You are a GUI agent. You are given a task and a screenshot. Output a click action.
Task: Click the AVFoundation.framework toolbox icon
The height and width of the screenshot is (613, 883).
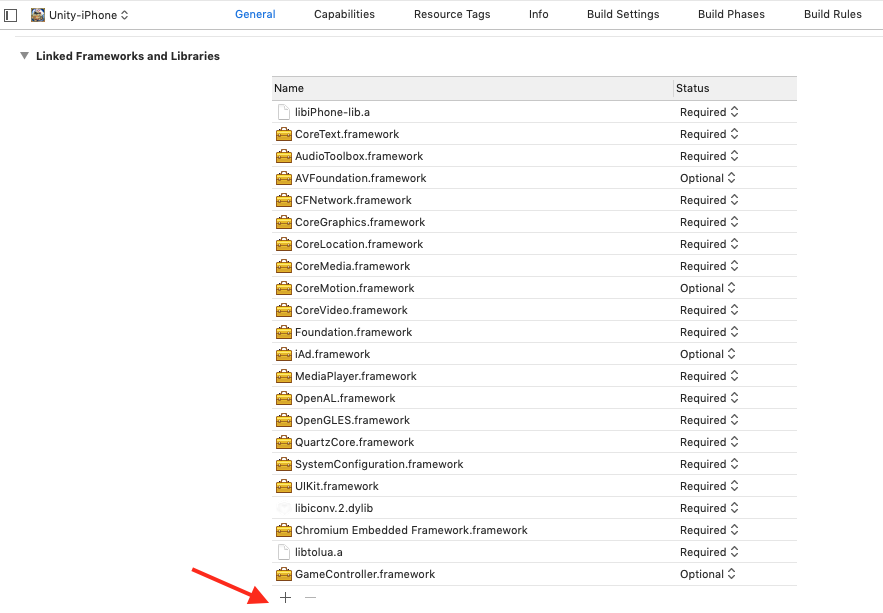point(284,178)
